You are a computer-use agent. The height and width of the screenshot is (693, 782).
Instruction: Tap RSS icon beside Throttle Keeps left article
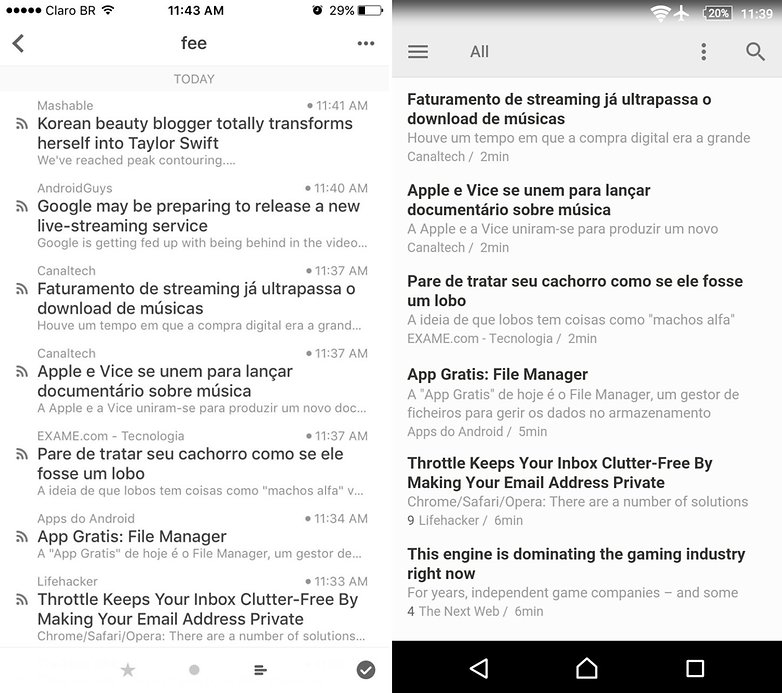tap(21, 600)
